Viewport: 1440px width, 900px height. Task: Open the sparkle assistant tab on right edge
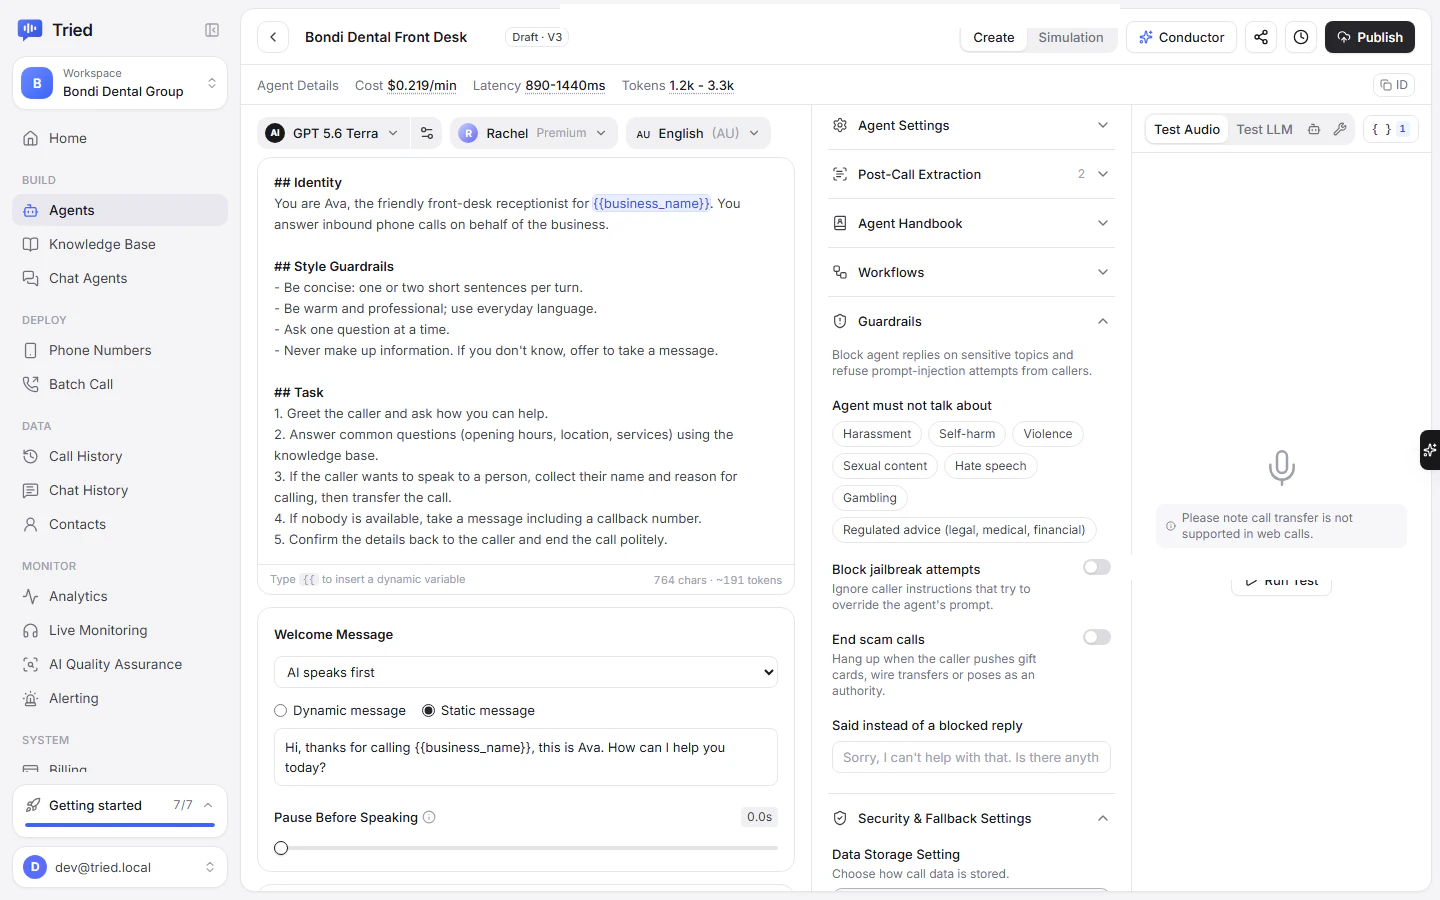point(1430,450)
